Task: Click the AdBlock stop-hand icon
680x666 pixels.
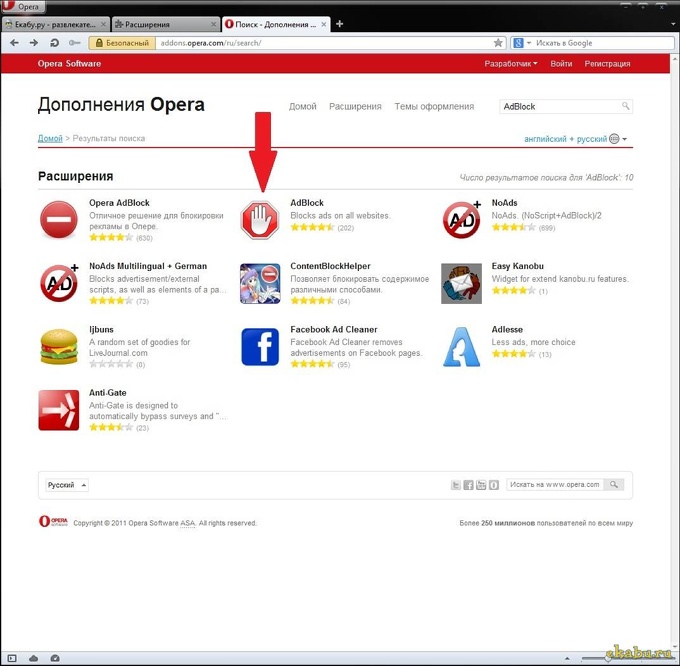Action: click(260, 220)
